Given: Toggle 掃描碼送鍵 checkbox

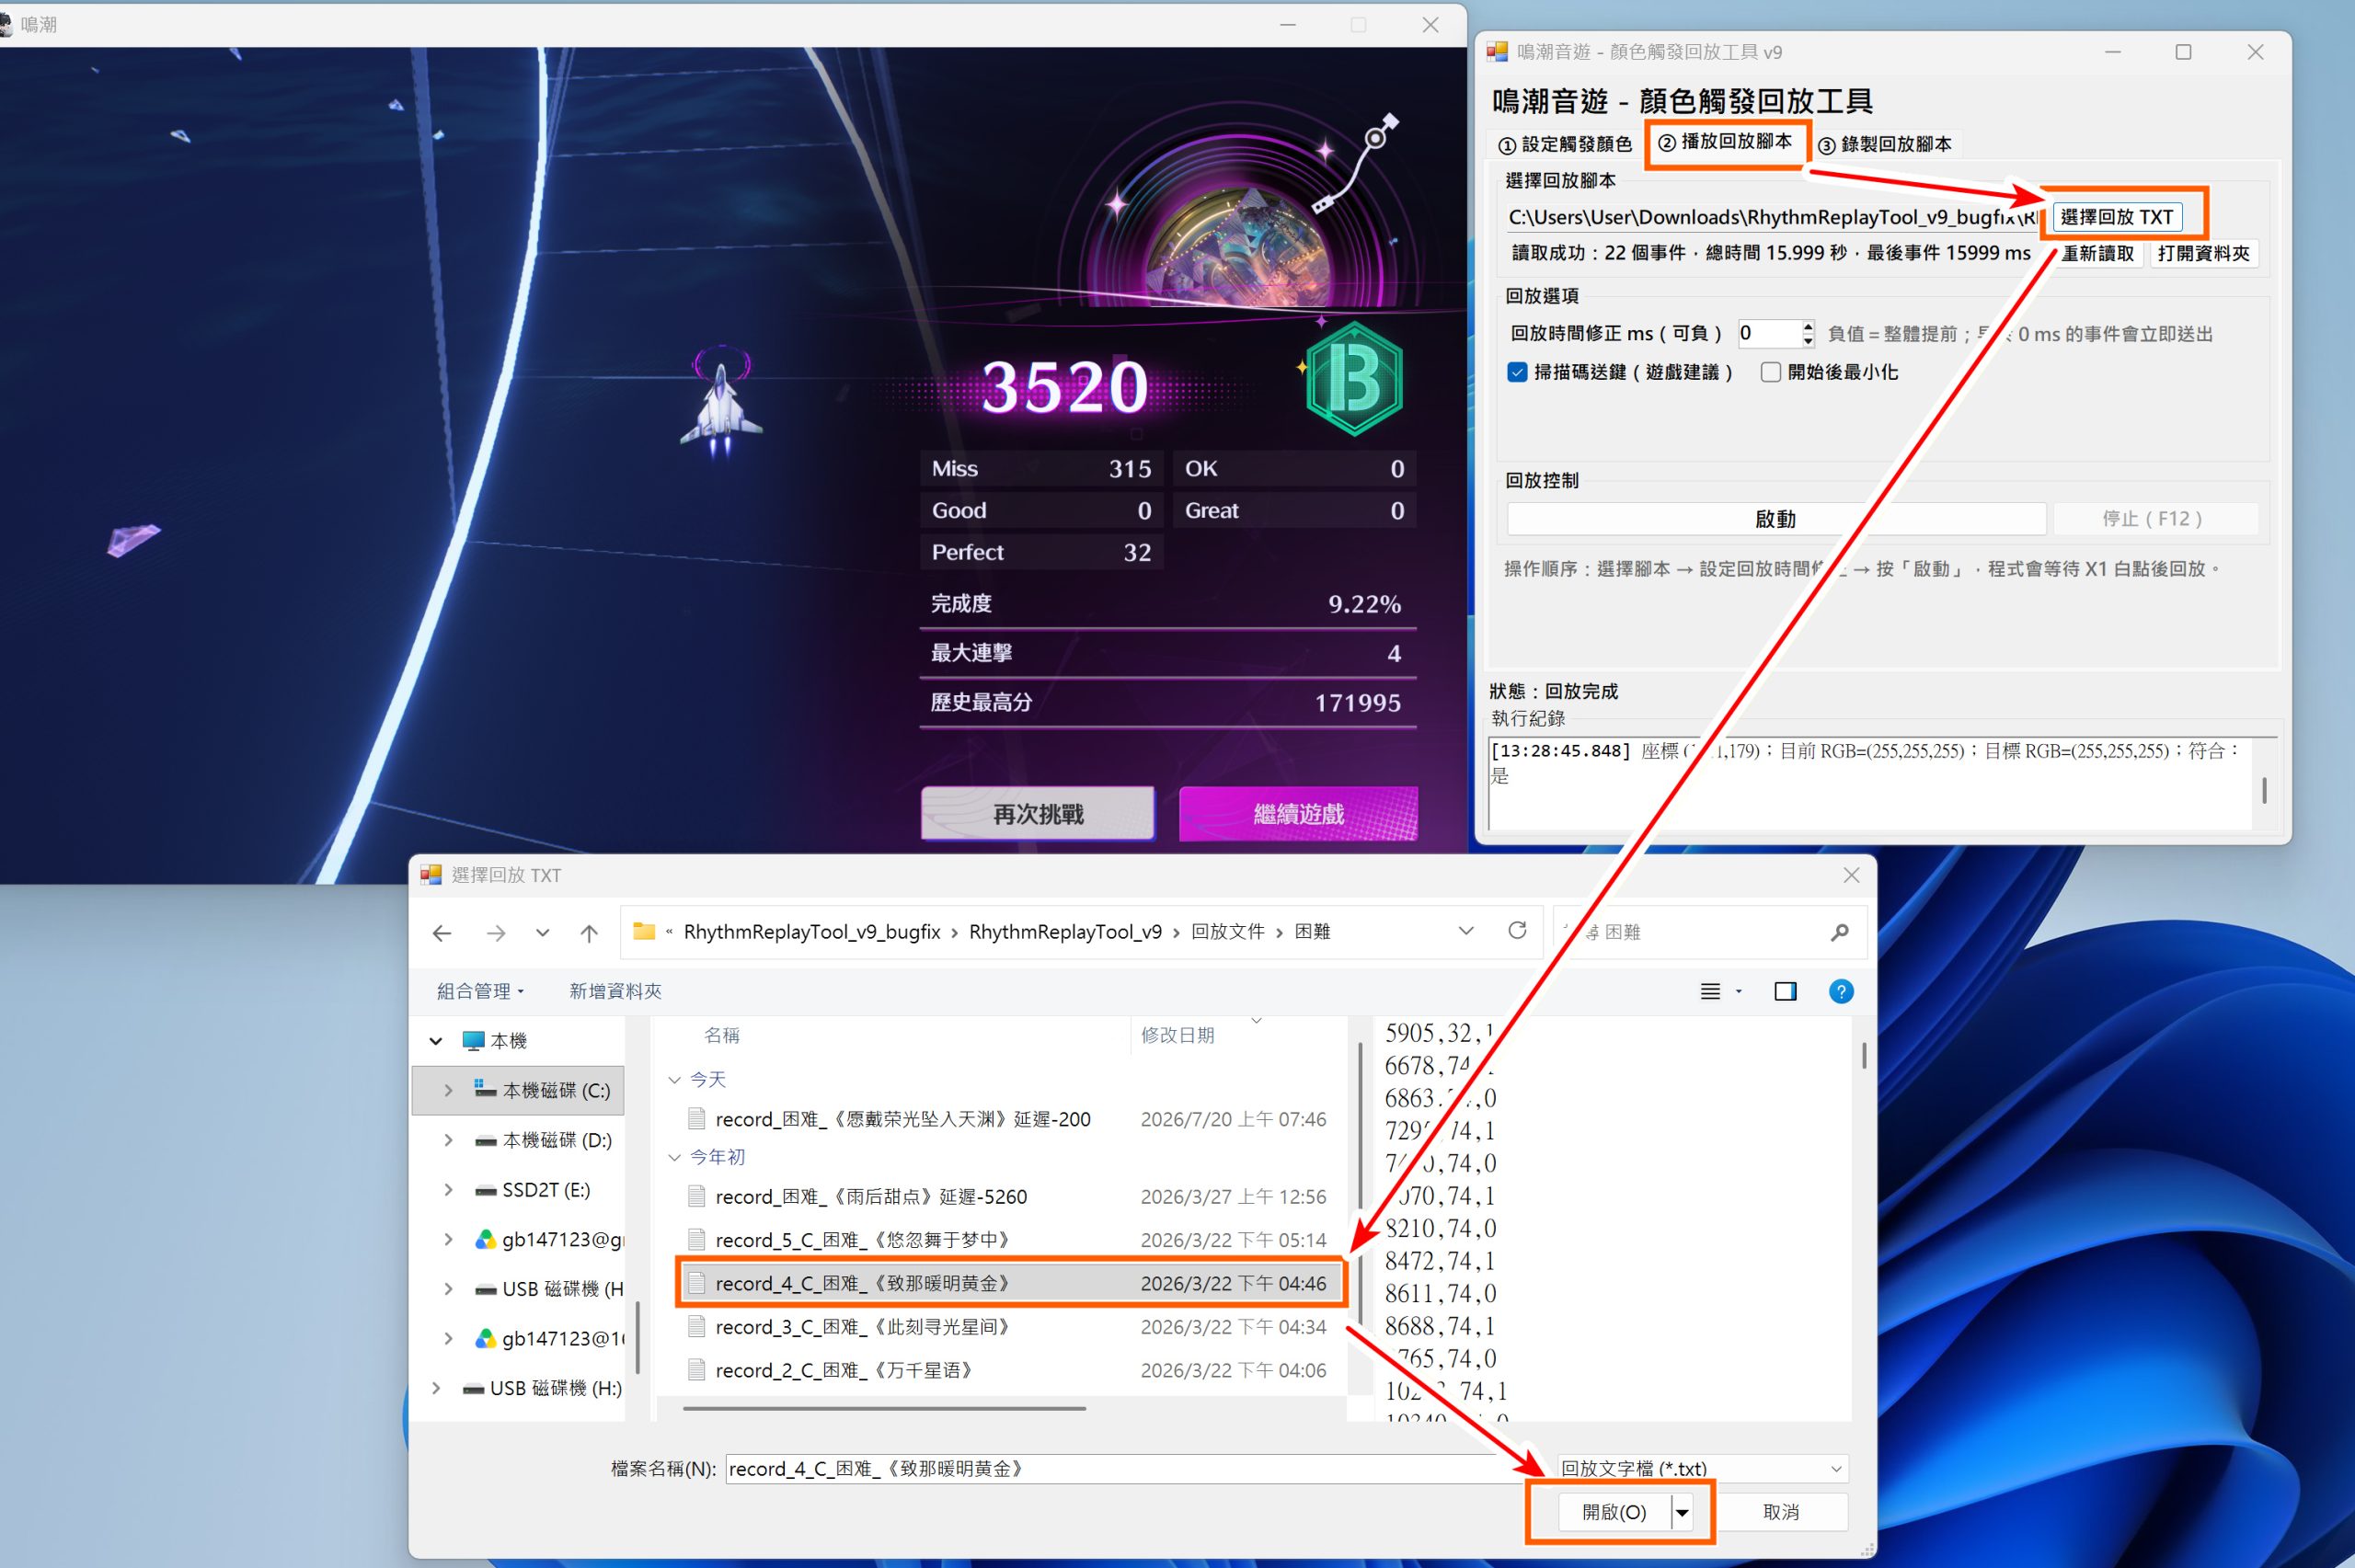Looking at the screenshot, I should tap(1517, 372).
